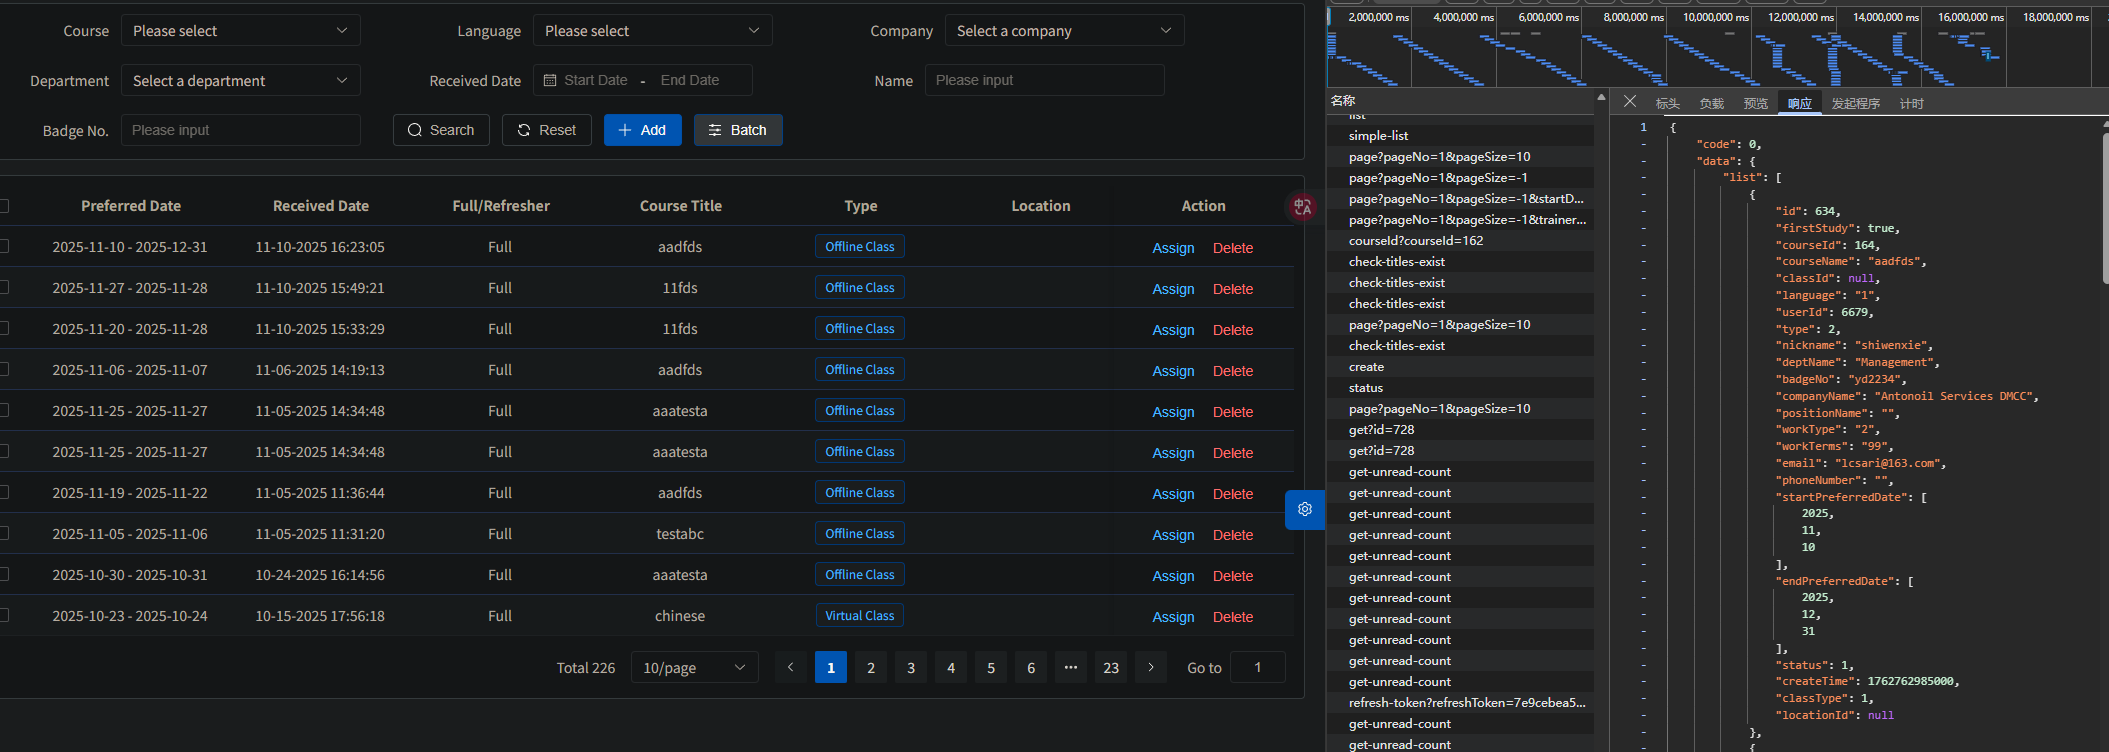
Task: Close the DevTools request detail panel
Action: point(1630,102)
